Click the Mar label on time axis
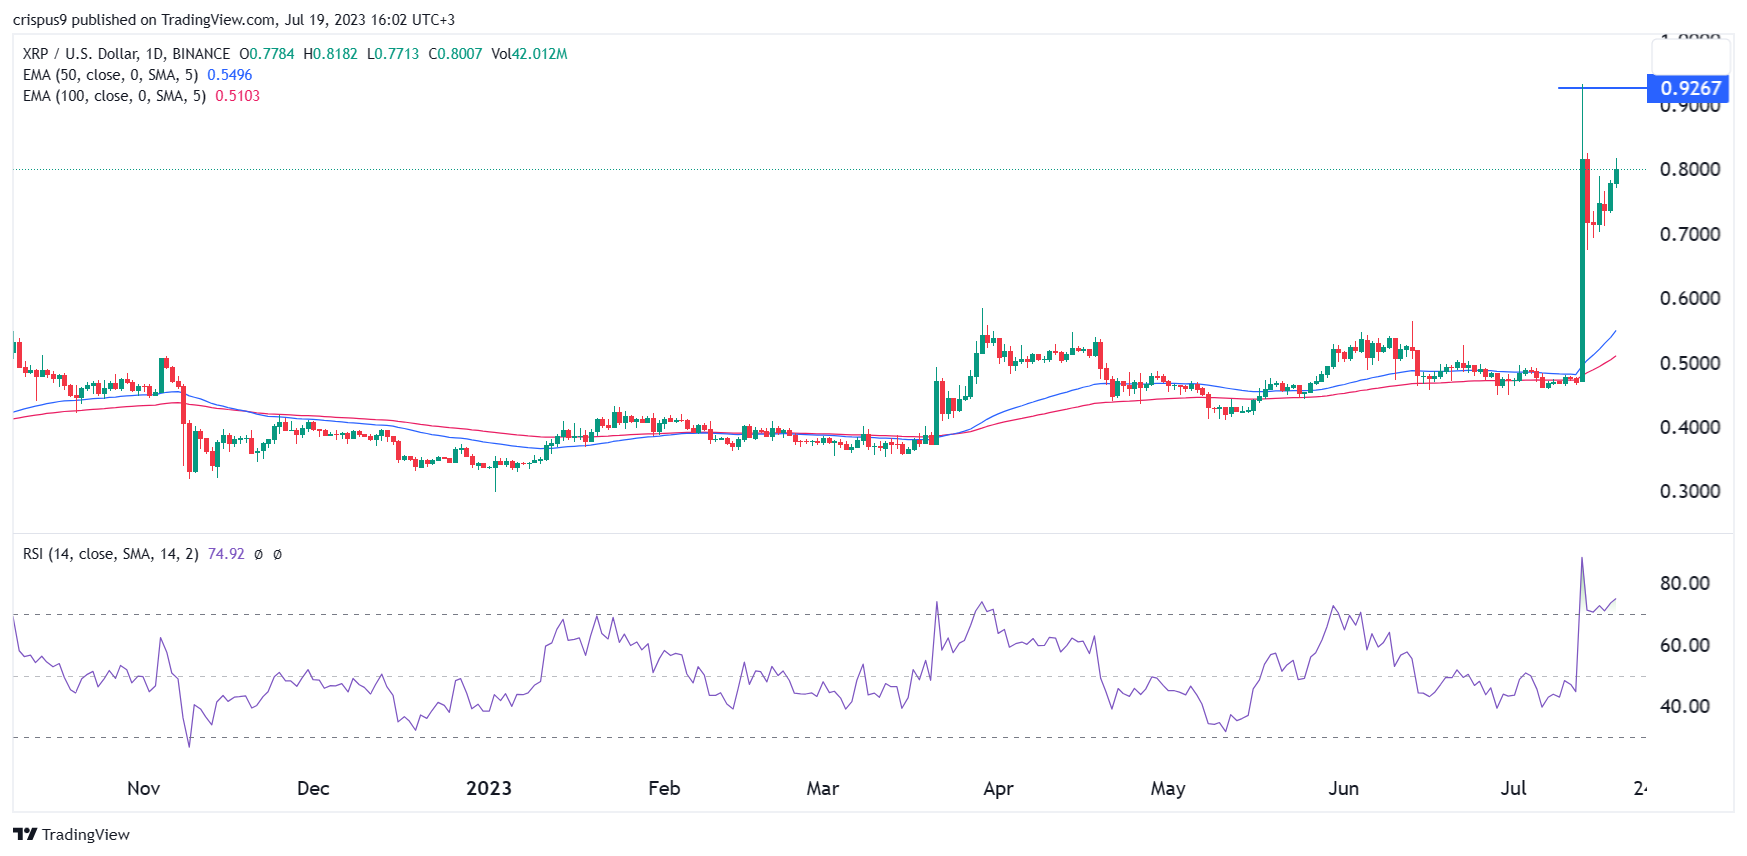 coord(823,788)
